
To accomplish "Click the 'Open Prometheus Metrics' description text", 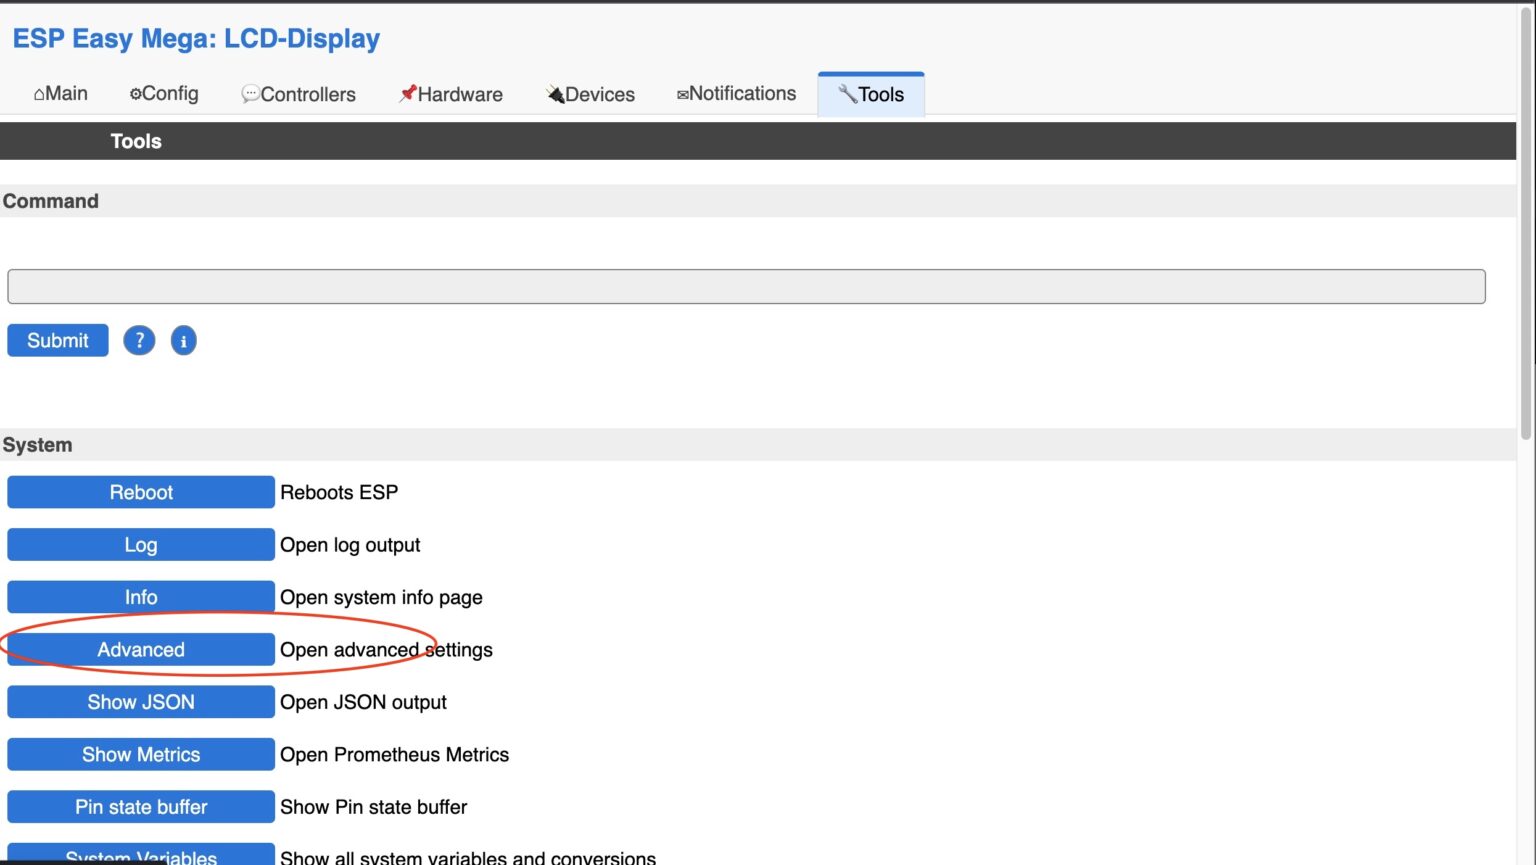I will click(394, 755).
